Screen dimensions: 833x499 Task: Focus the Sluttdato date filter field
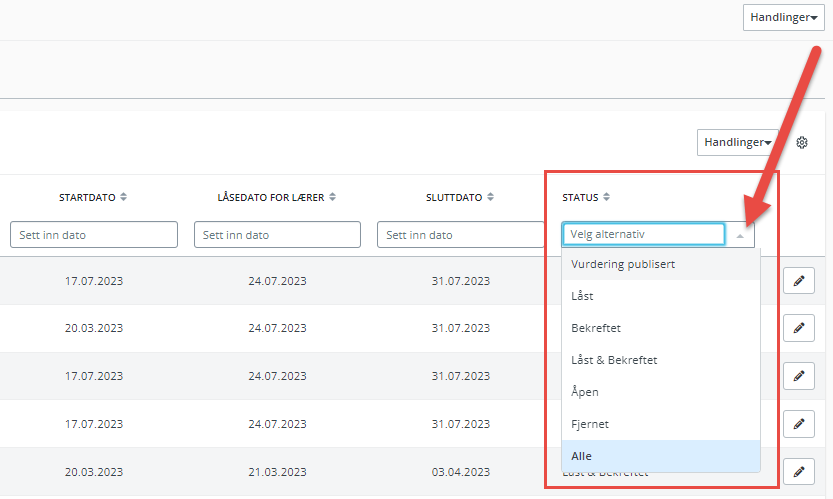click(461, 235)
